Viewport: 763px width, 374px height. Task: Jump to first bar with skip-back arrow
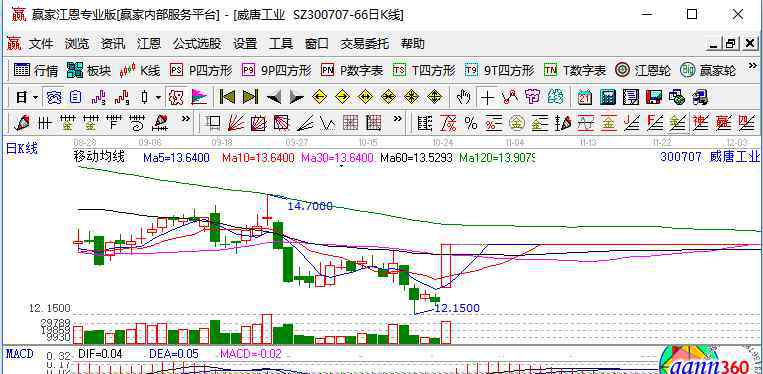click(x=227, y=97)
